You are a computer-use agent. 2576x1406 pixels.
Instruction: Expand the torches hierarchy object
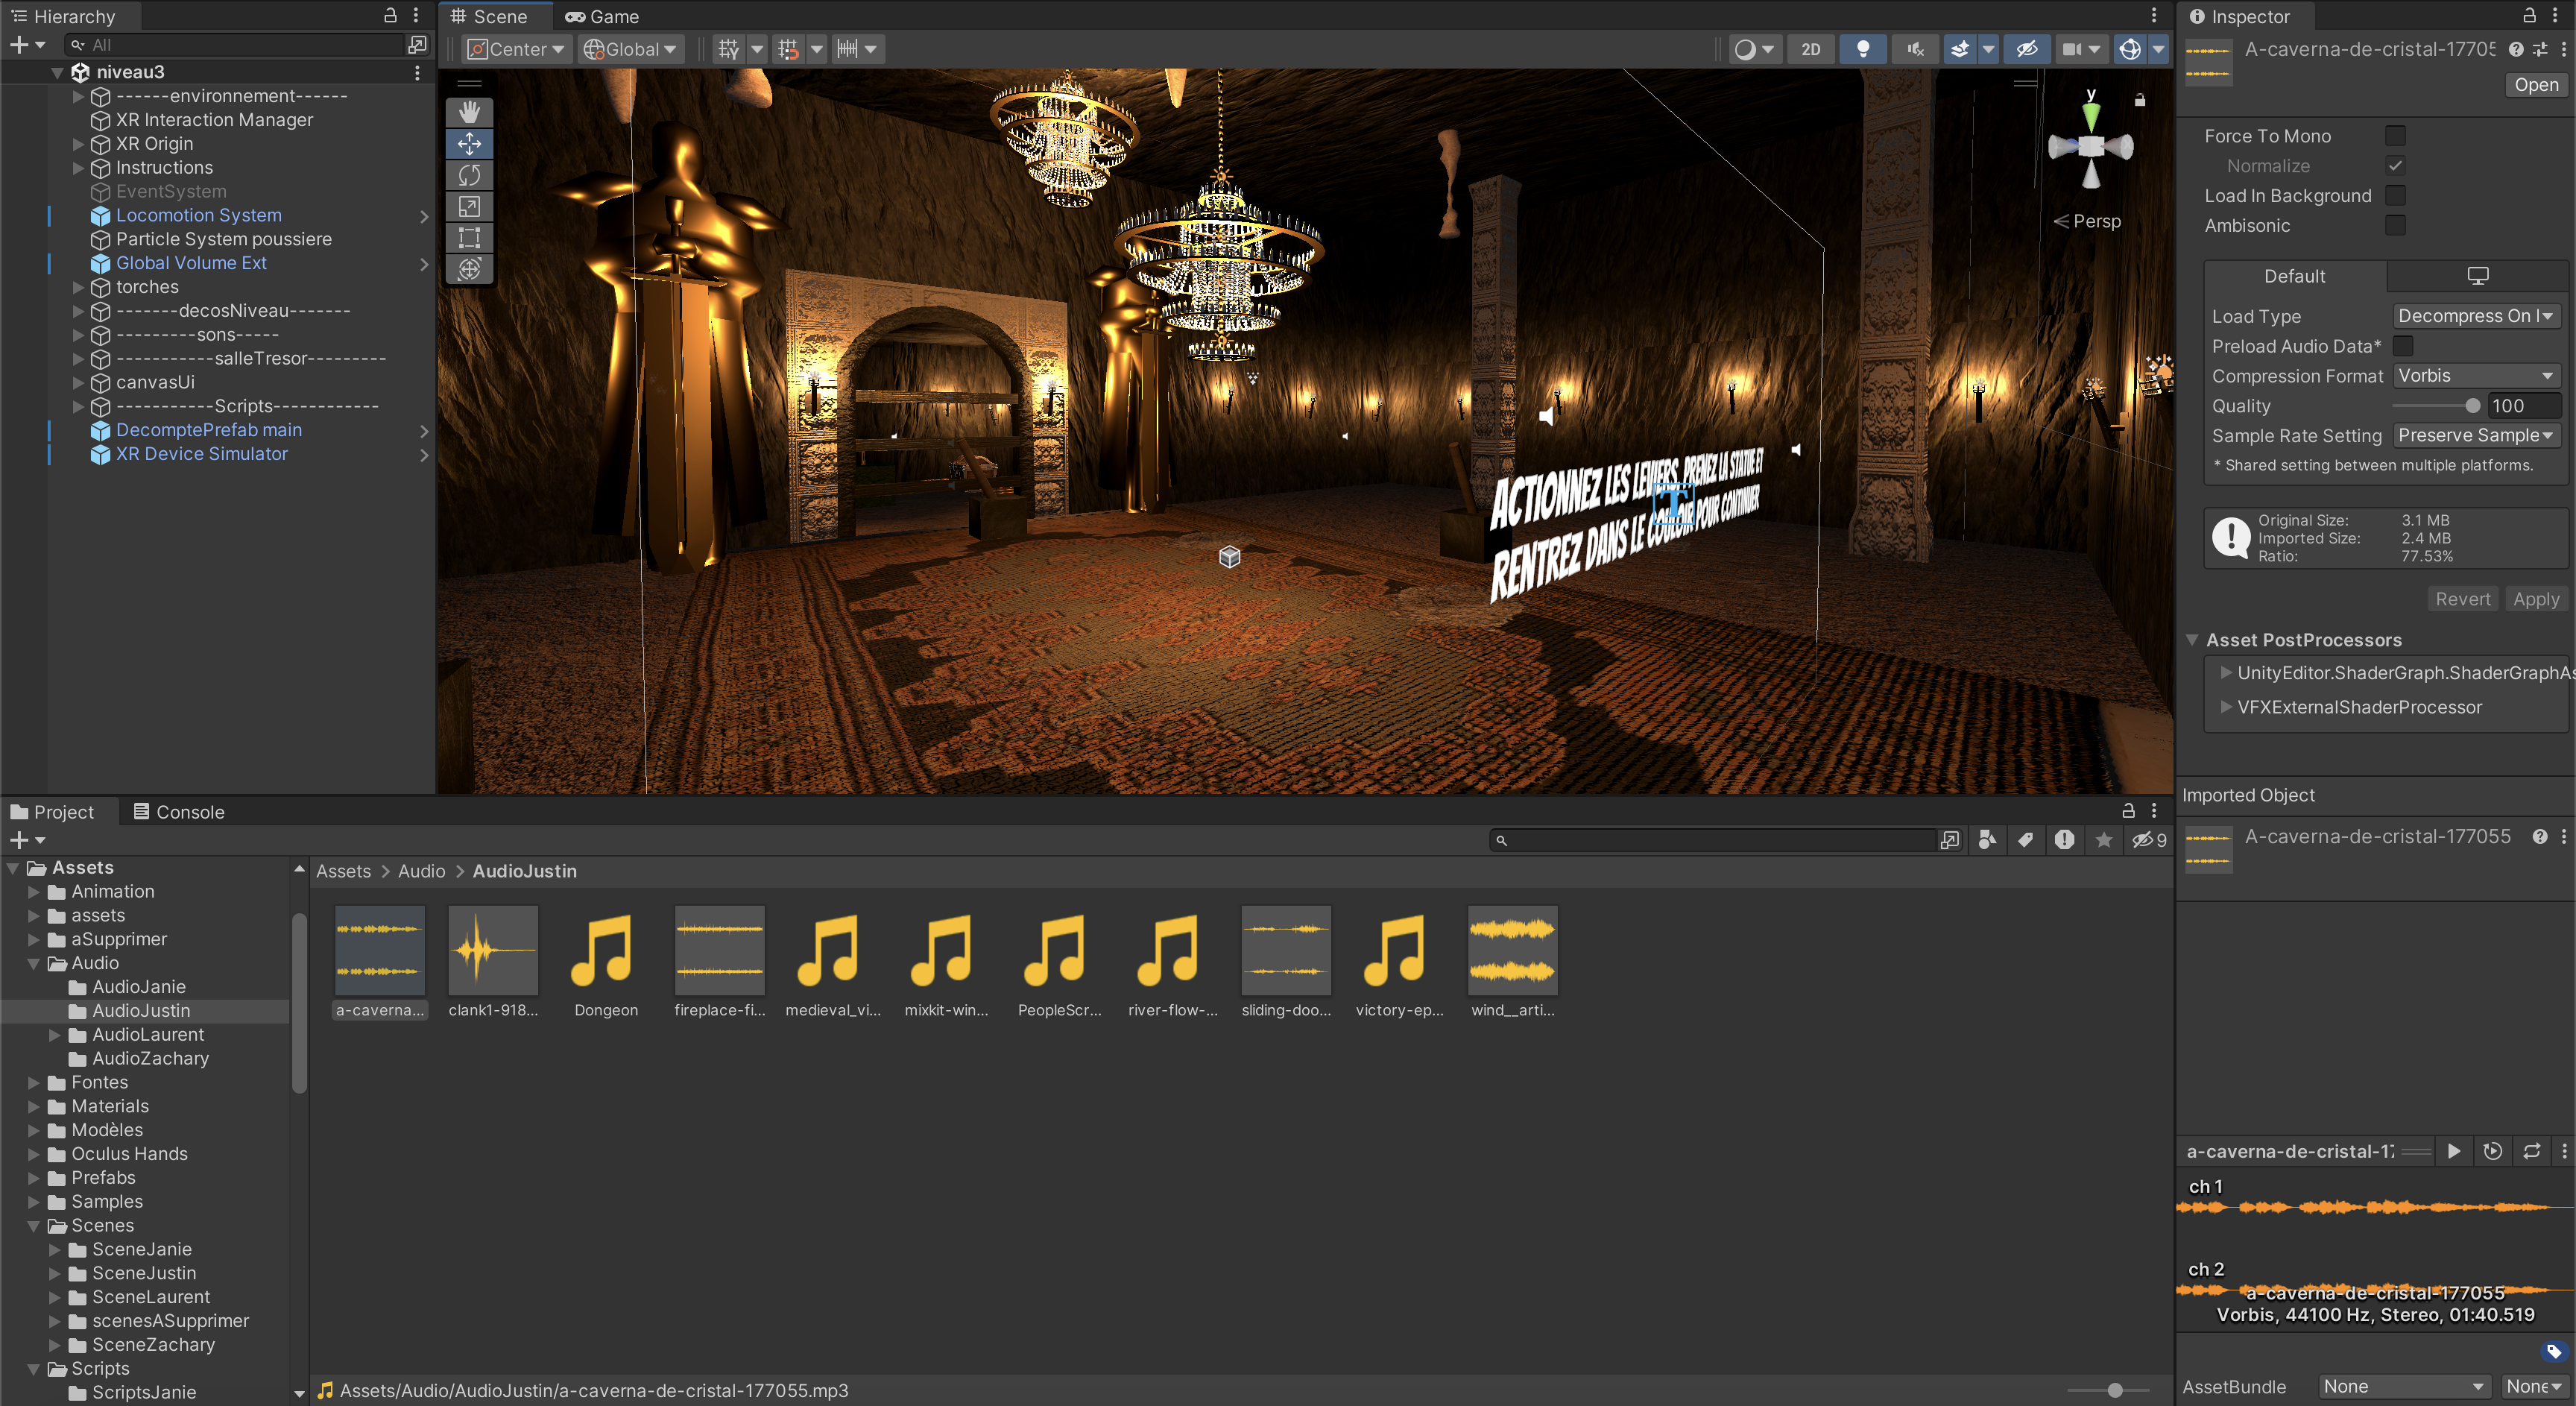pyautogui.click(x=79, y=287)
